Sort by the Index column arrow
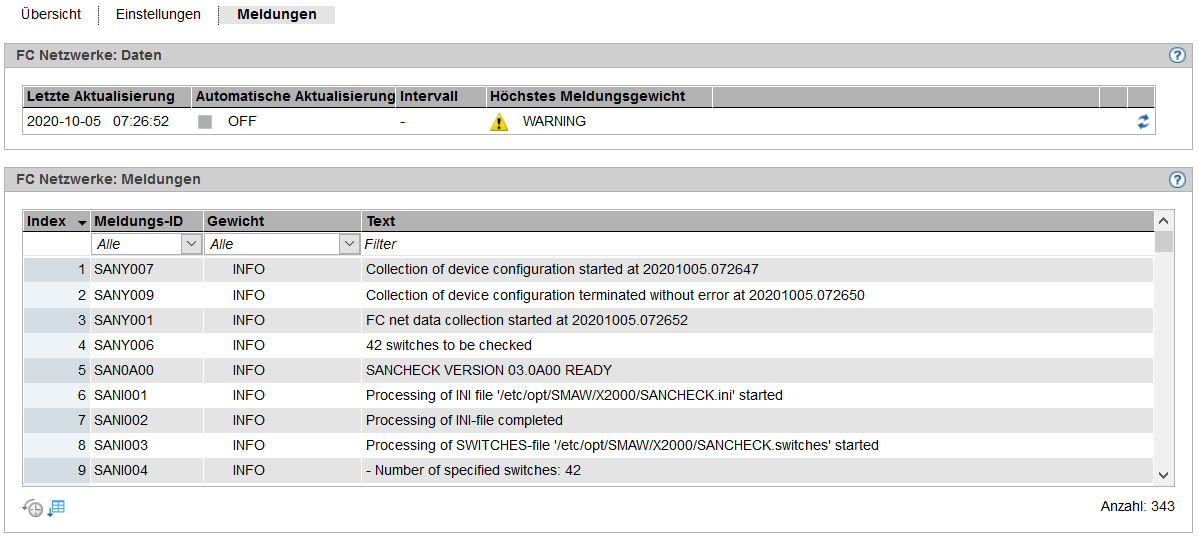The height and width of the screenshot is (539, 1199). [82, 222]
